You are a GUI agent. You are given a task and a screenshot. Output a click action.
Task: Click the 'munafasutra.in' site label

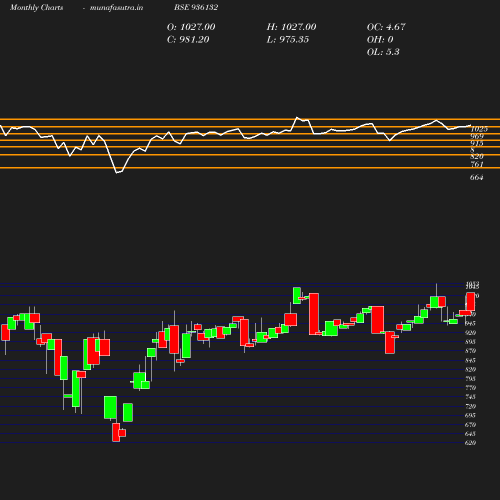(x=116, y=7)
